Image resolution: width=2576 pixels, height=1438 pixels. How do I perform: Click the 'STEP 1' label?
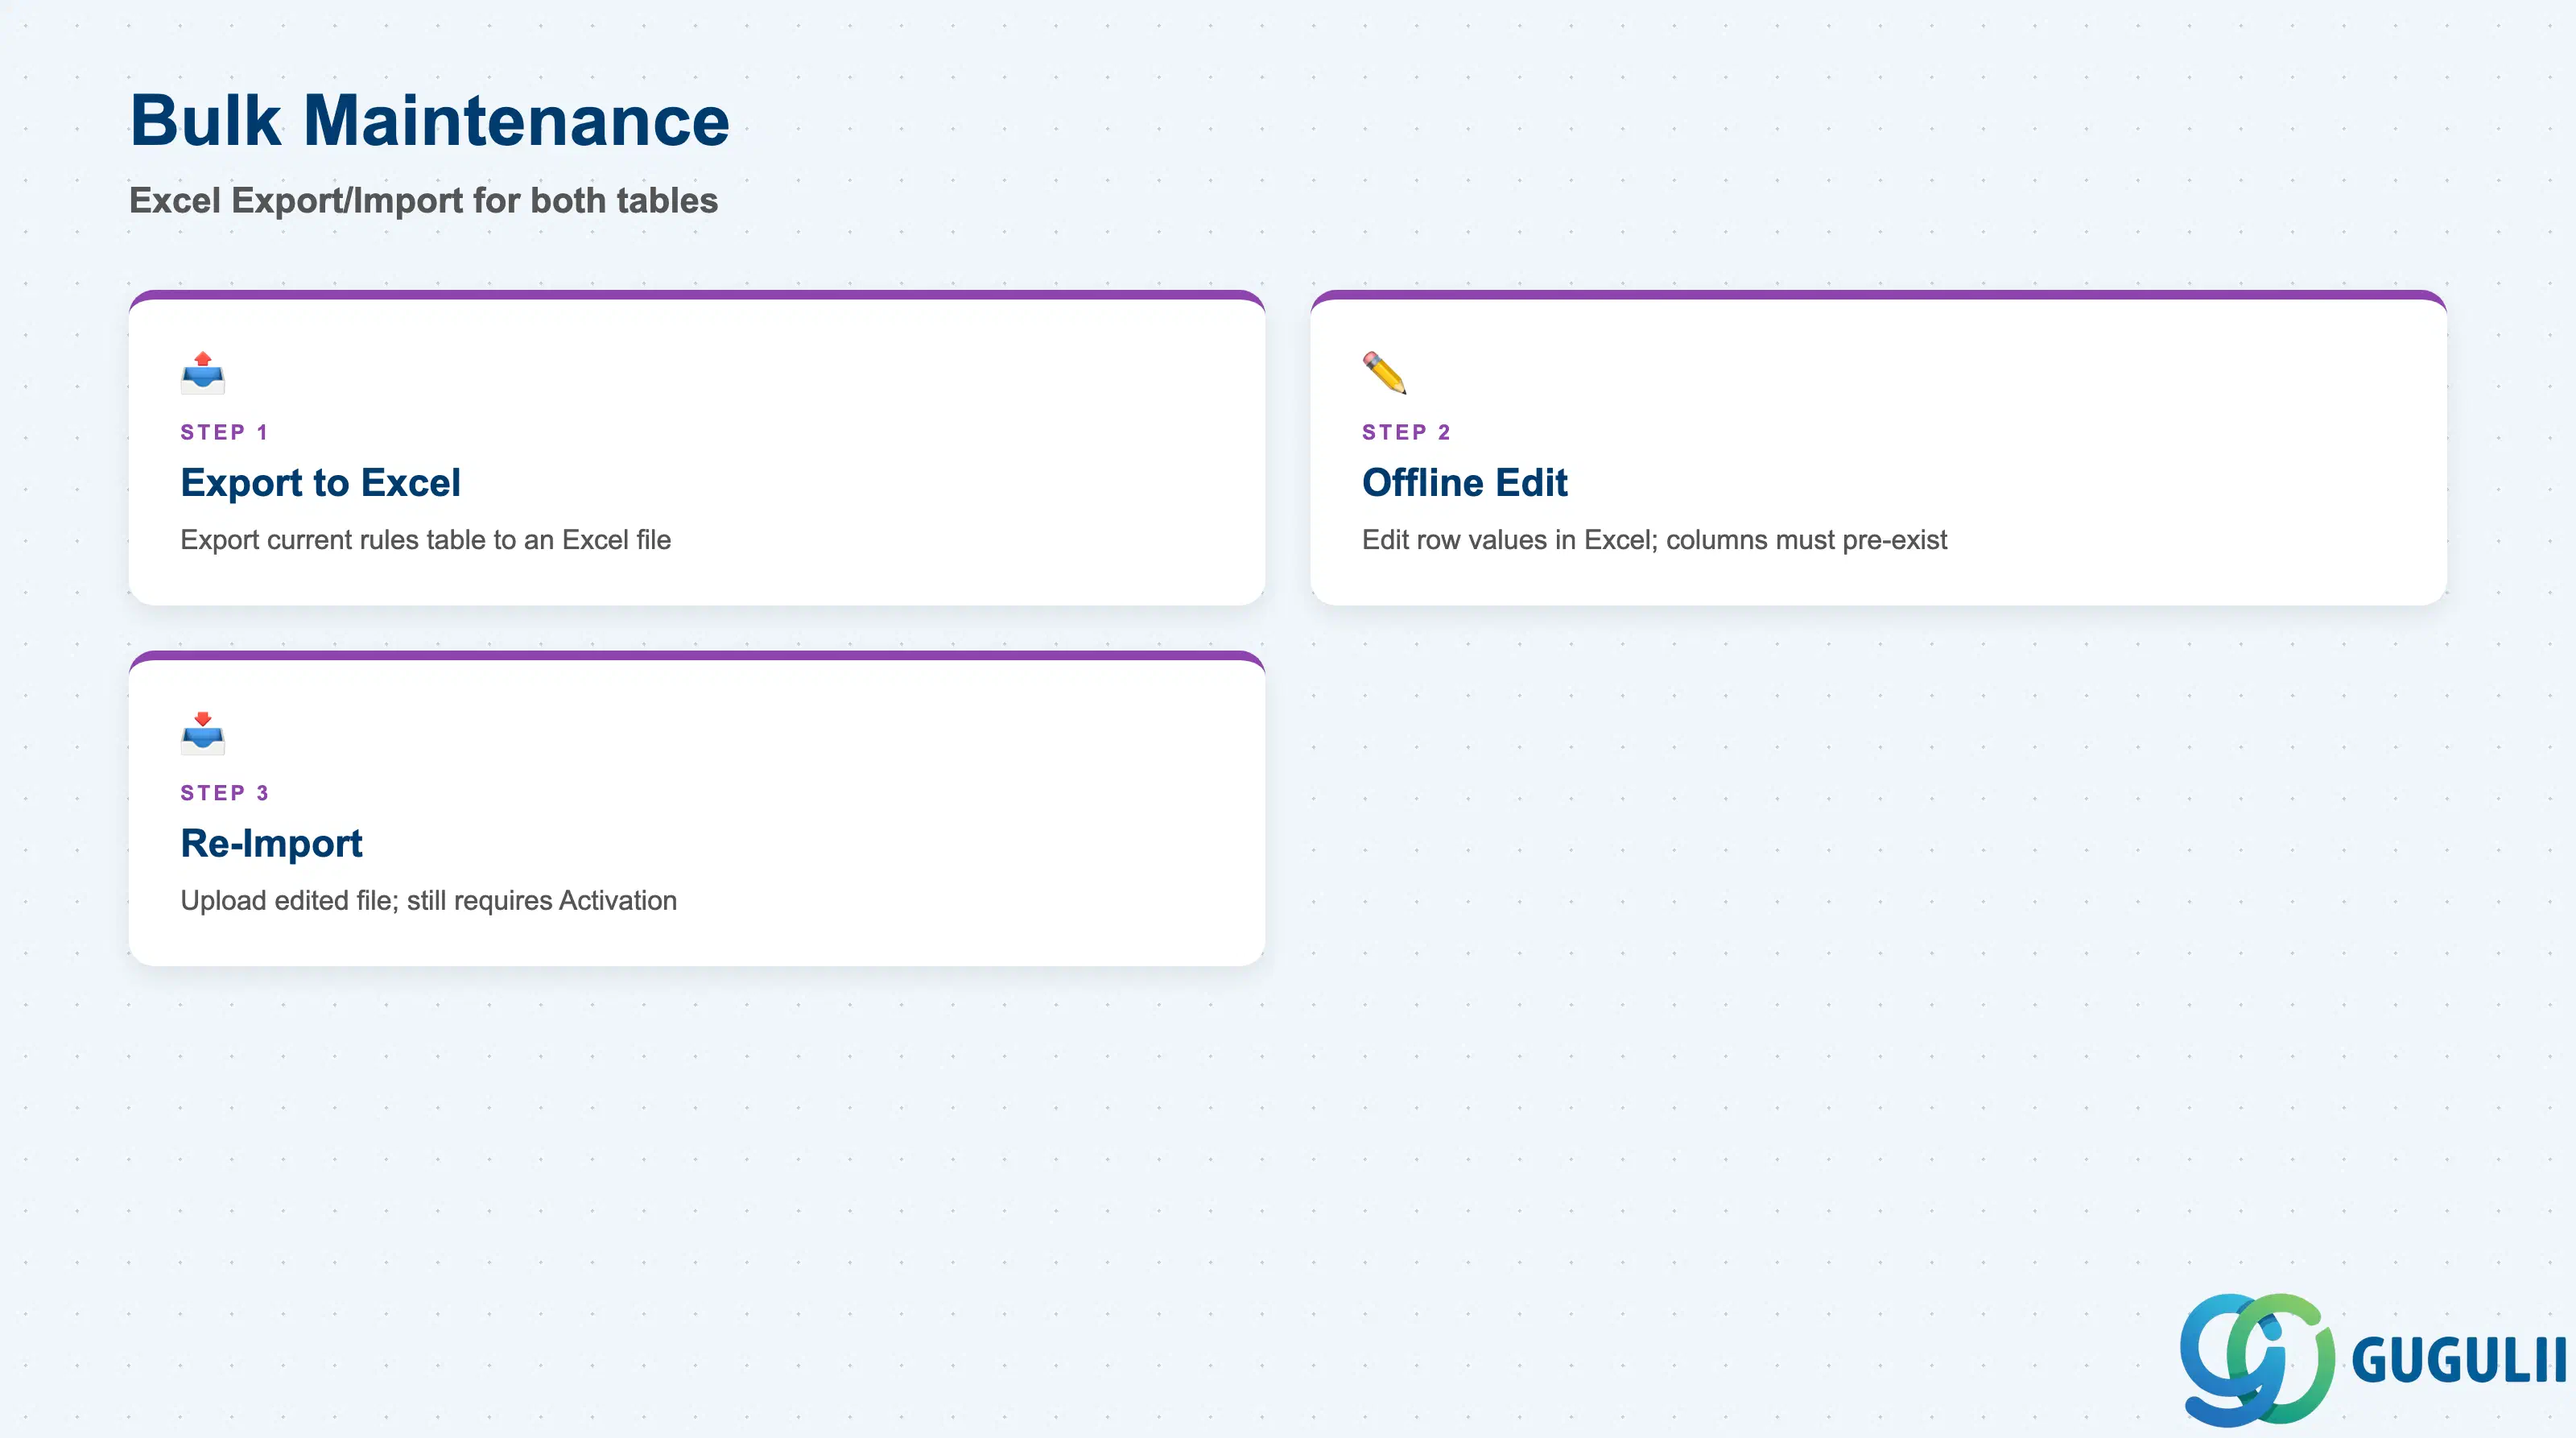click(x=224, y=432)
